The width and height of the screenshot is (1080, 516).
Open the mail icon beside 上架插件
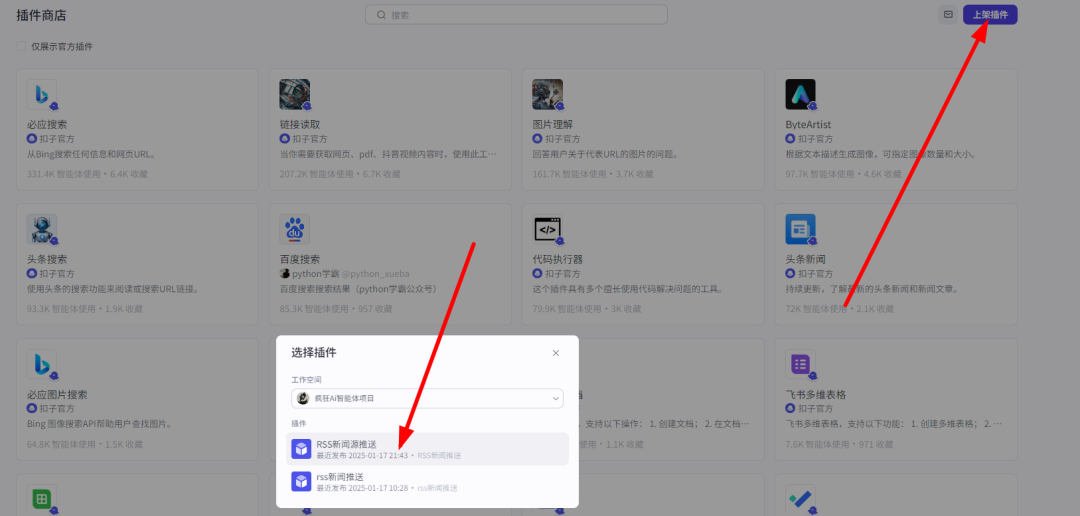[x=948, y=14]
